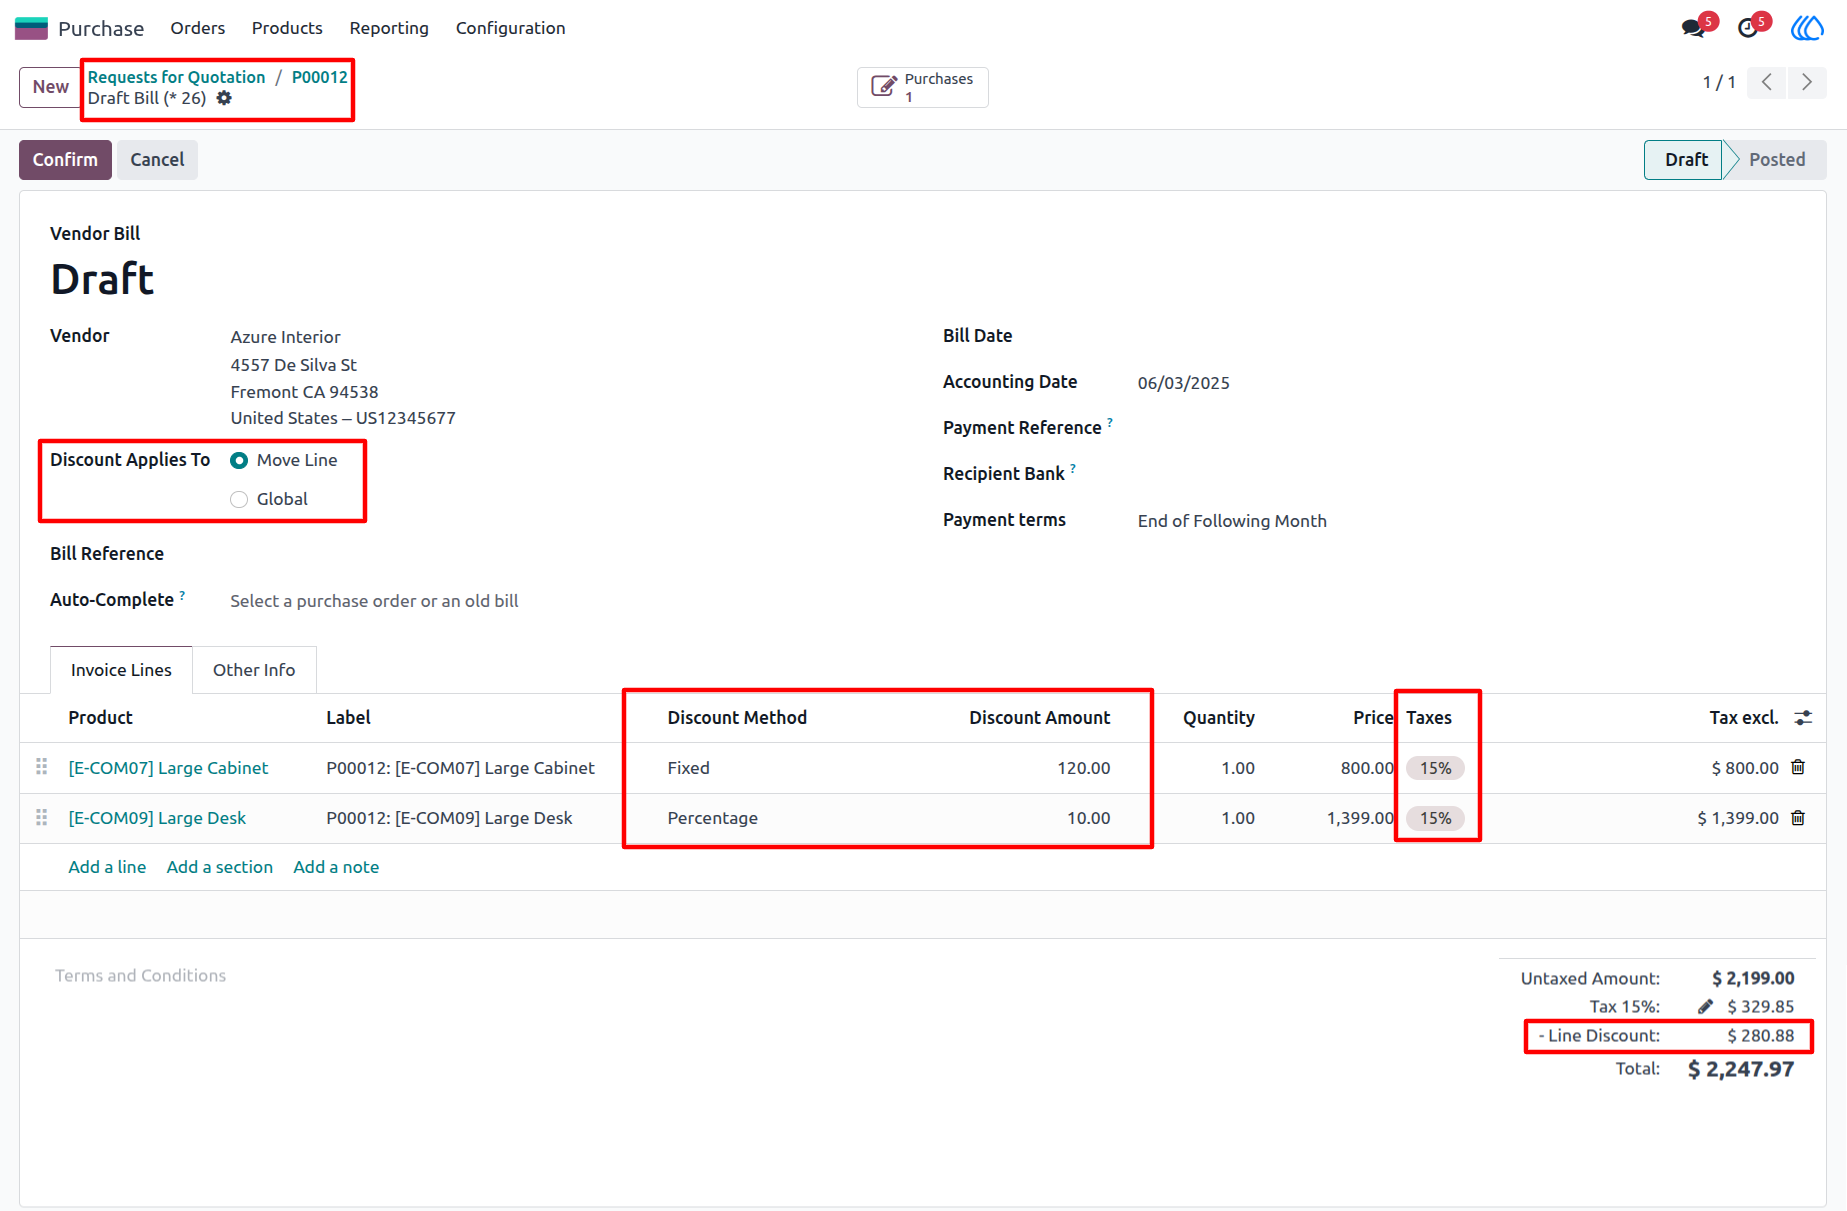Screen dimensions: 1847x1211
Task: Click the Confirm button
Action: click(65, 160)
